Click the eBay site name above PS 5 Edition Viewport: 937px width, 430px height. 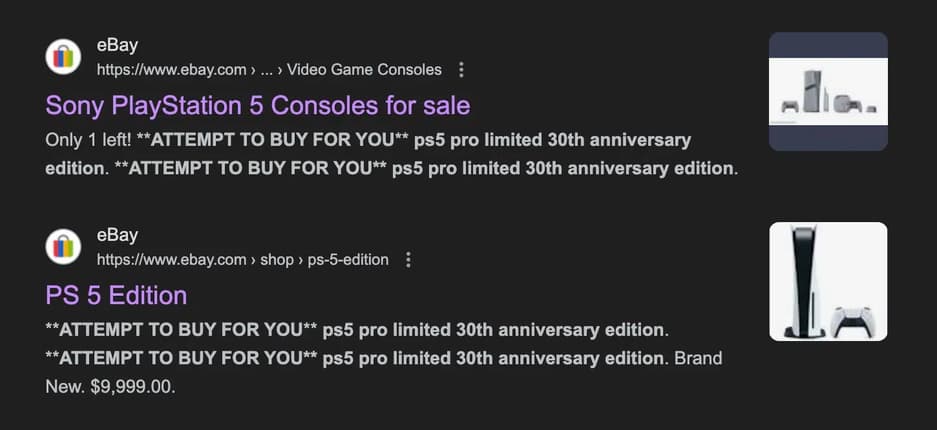(x=117, y=236)
